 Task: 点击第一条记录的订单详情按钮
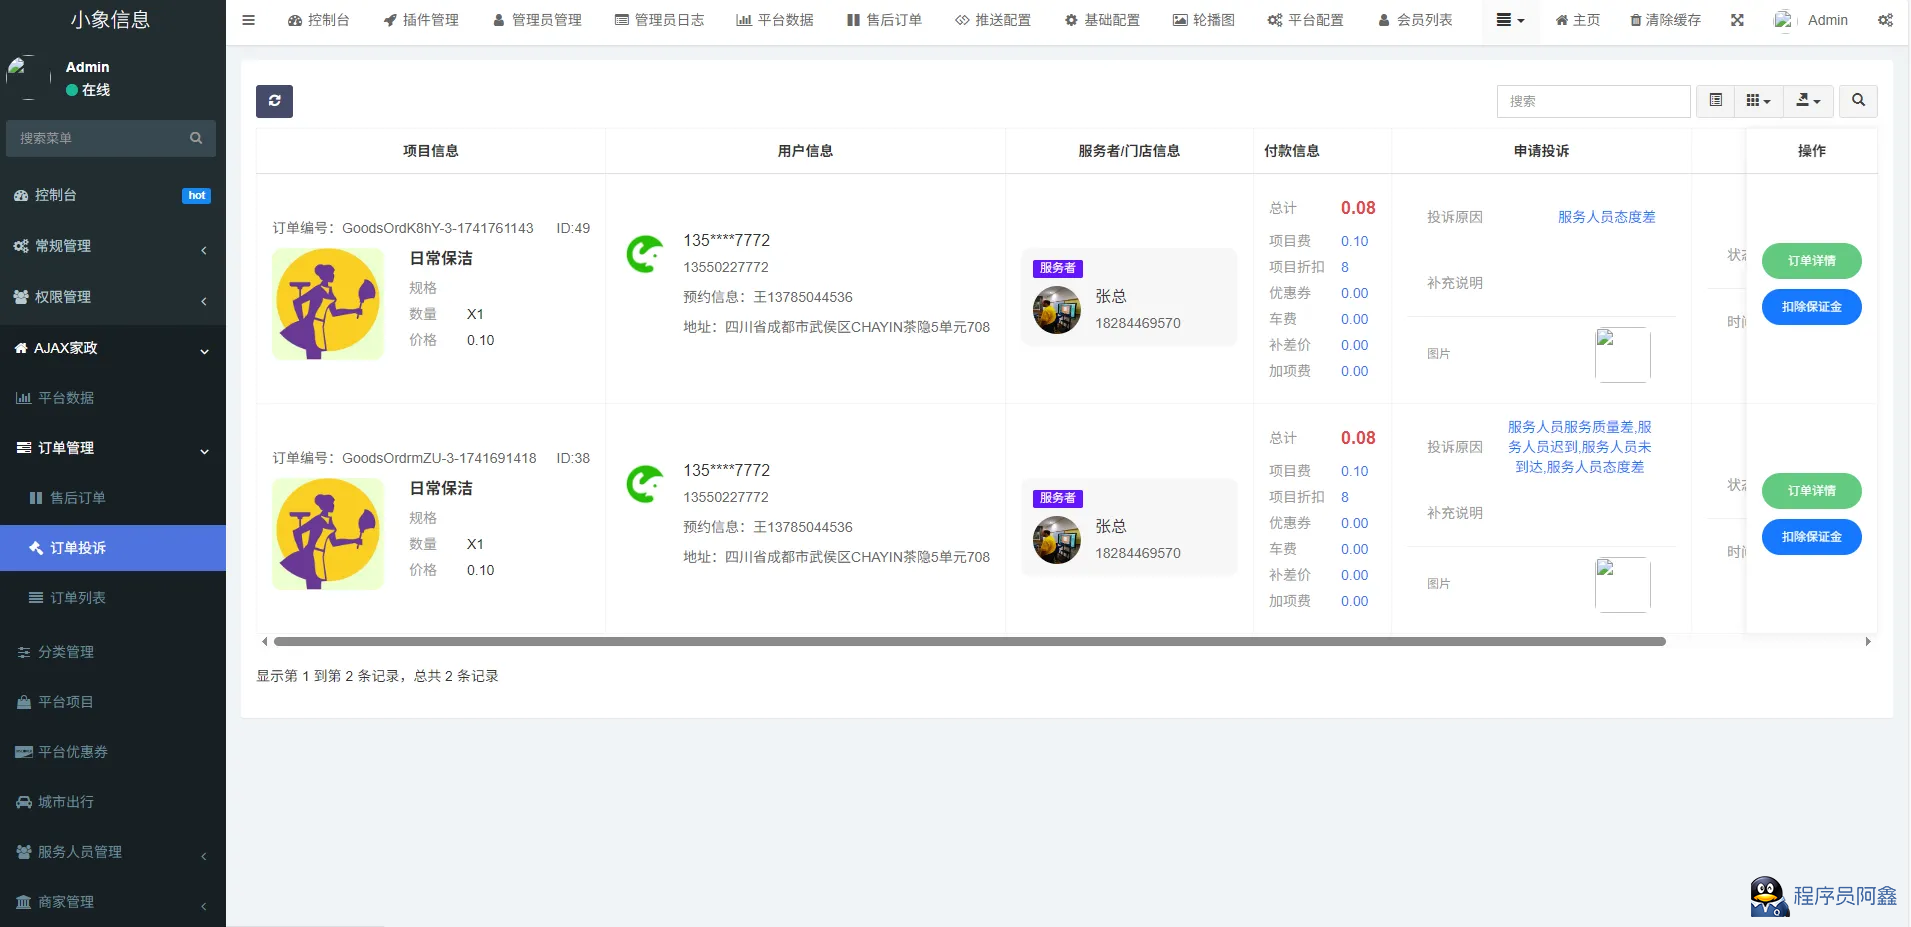tap(1812, 260)
